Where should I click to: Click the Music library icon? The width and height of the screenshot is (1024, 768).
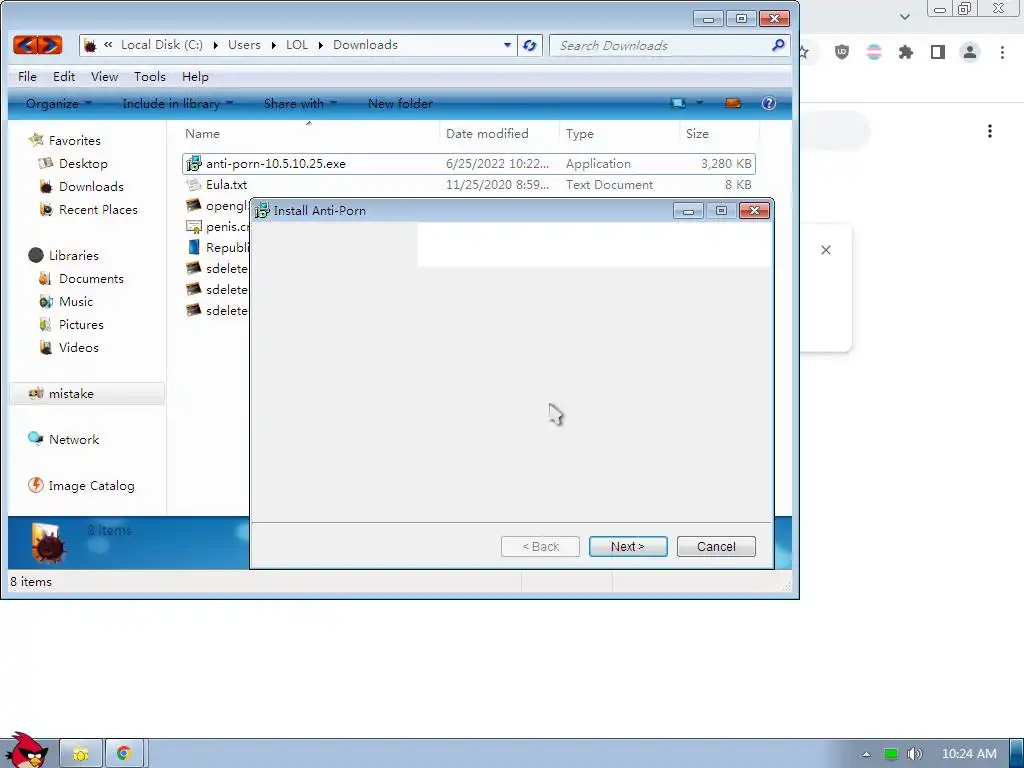(46, 301)
